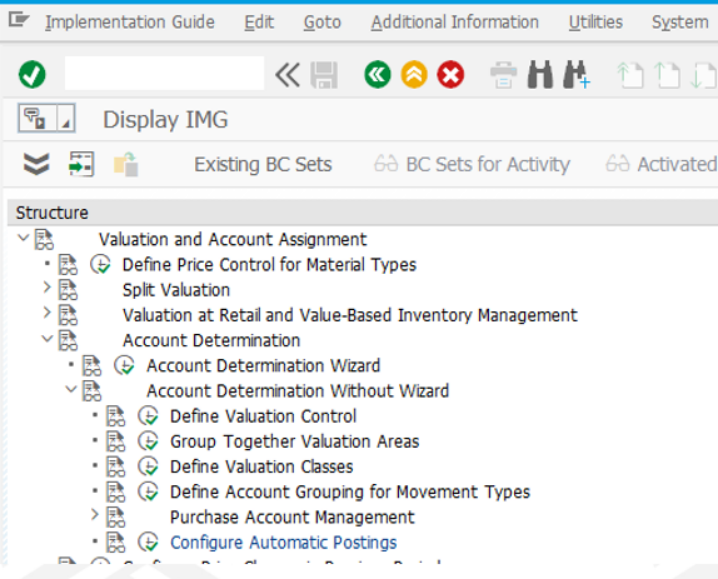Select the Account Determination Wizard row text
This screenshot has width=718, height=579.
tap(263, 366)
